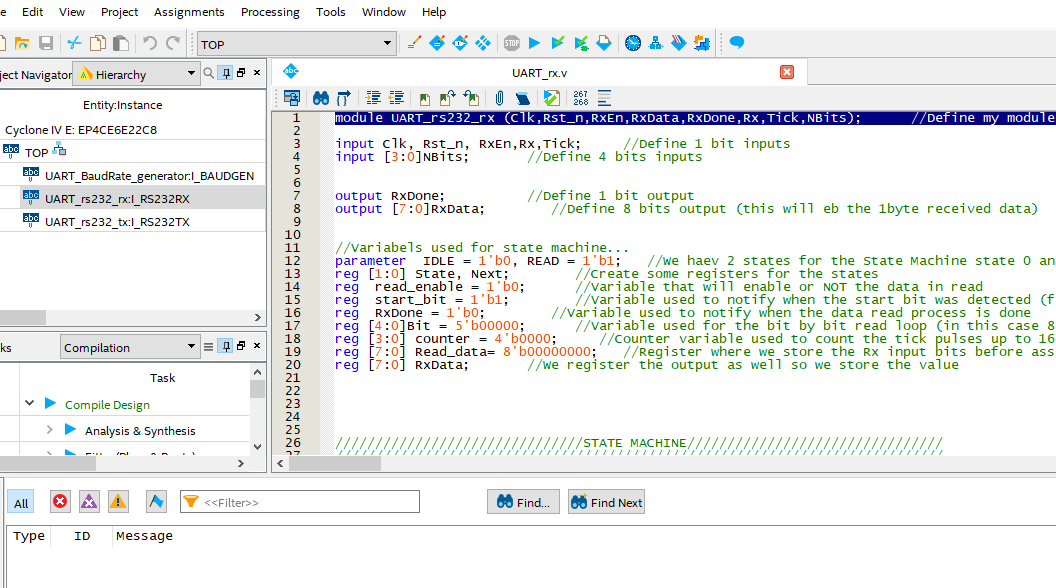1056x588 pixels.
Task: Start Analysis & Elaboration checkmark-arrow icon
Action: [558, 43]
